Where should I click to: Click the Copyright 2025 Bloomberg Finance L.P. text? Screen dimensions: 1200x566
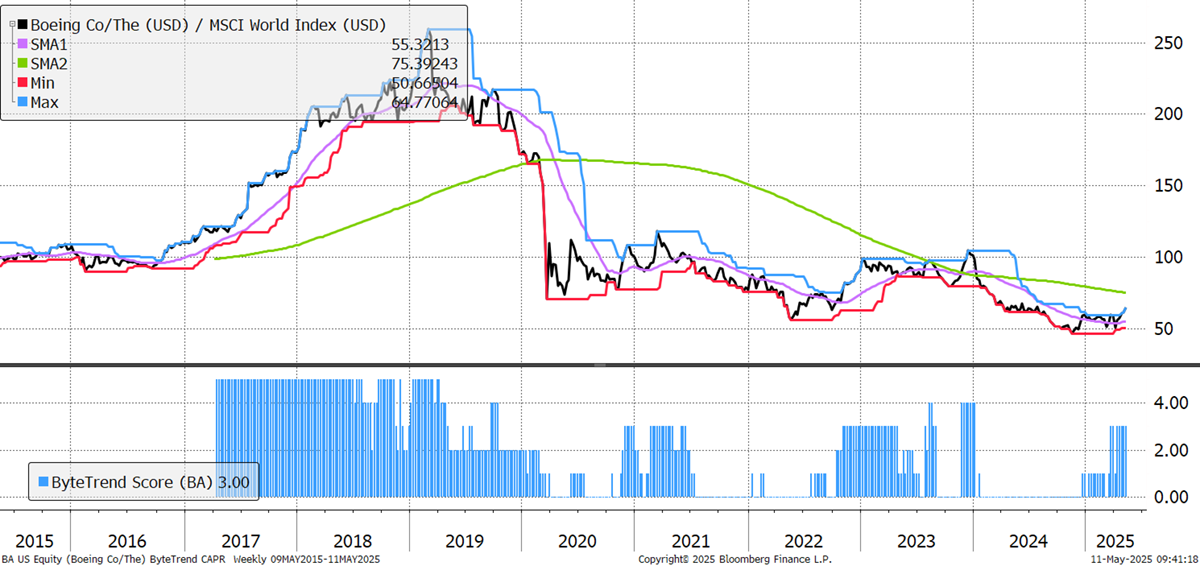tap(735, 558)
